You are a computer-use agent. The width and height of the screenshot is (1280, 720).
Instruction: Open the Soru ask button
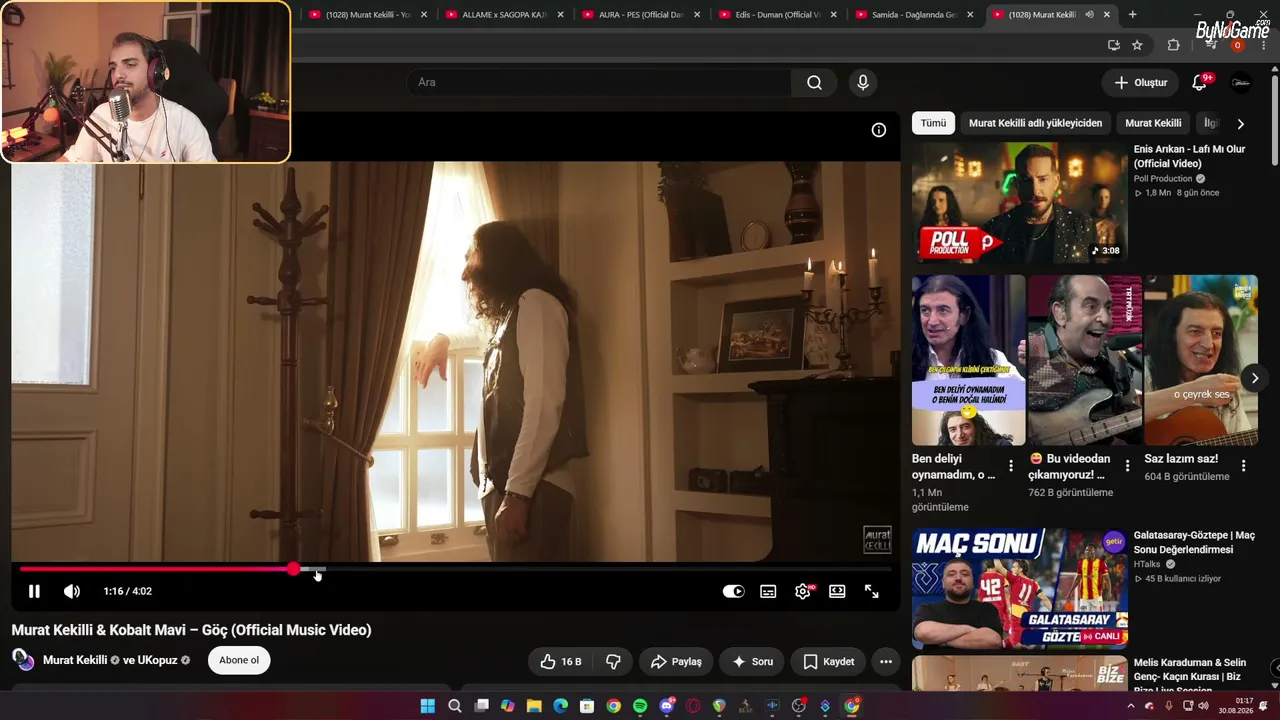pyautogui.click(x=752, y=661)
